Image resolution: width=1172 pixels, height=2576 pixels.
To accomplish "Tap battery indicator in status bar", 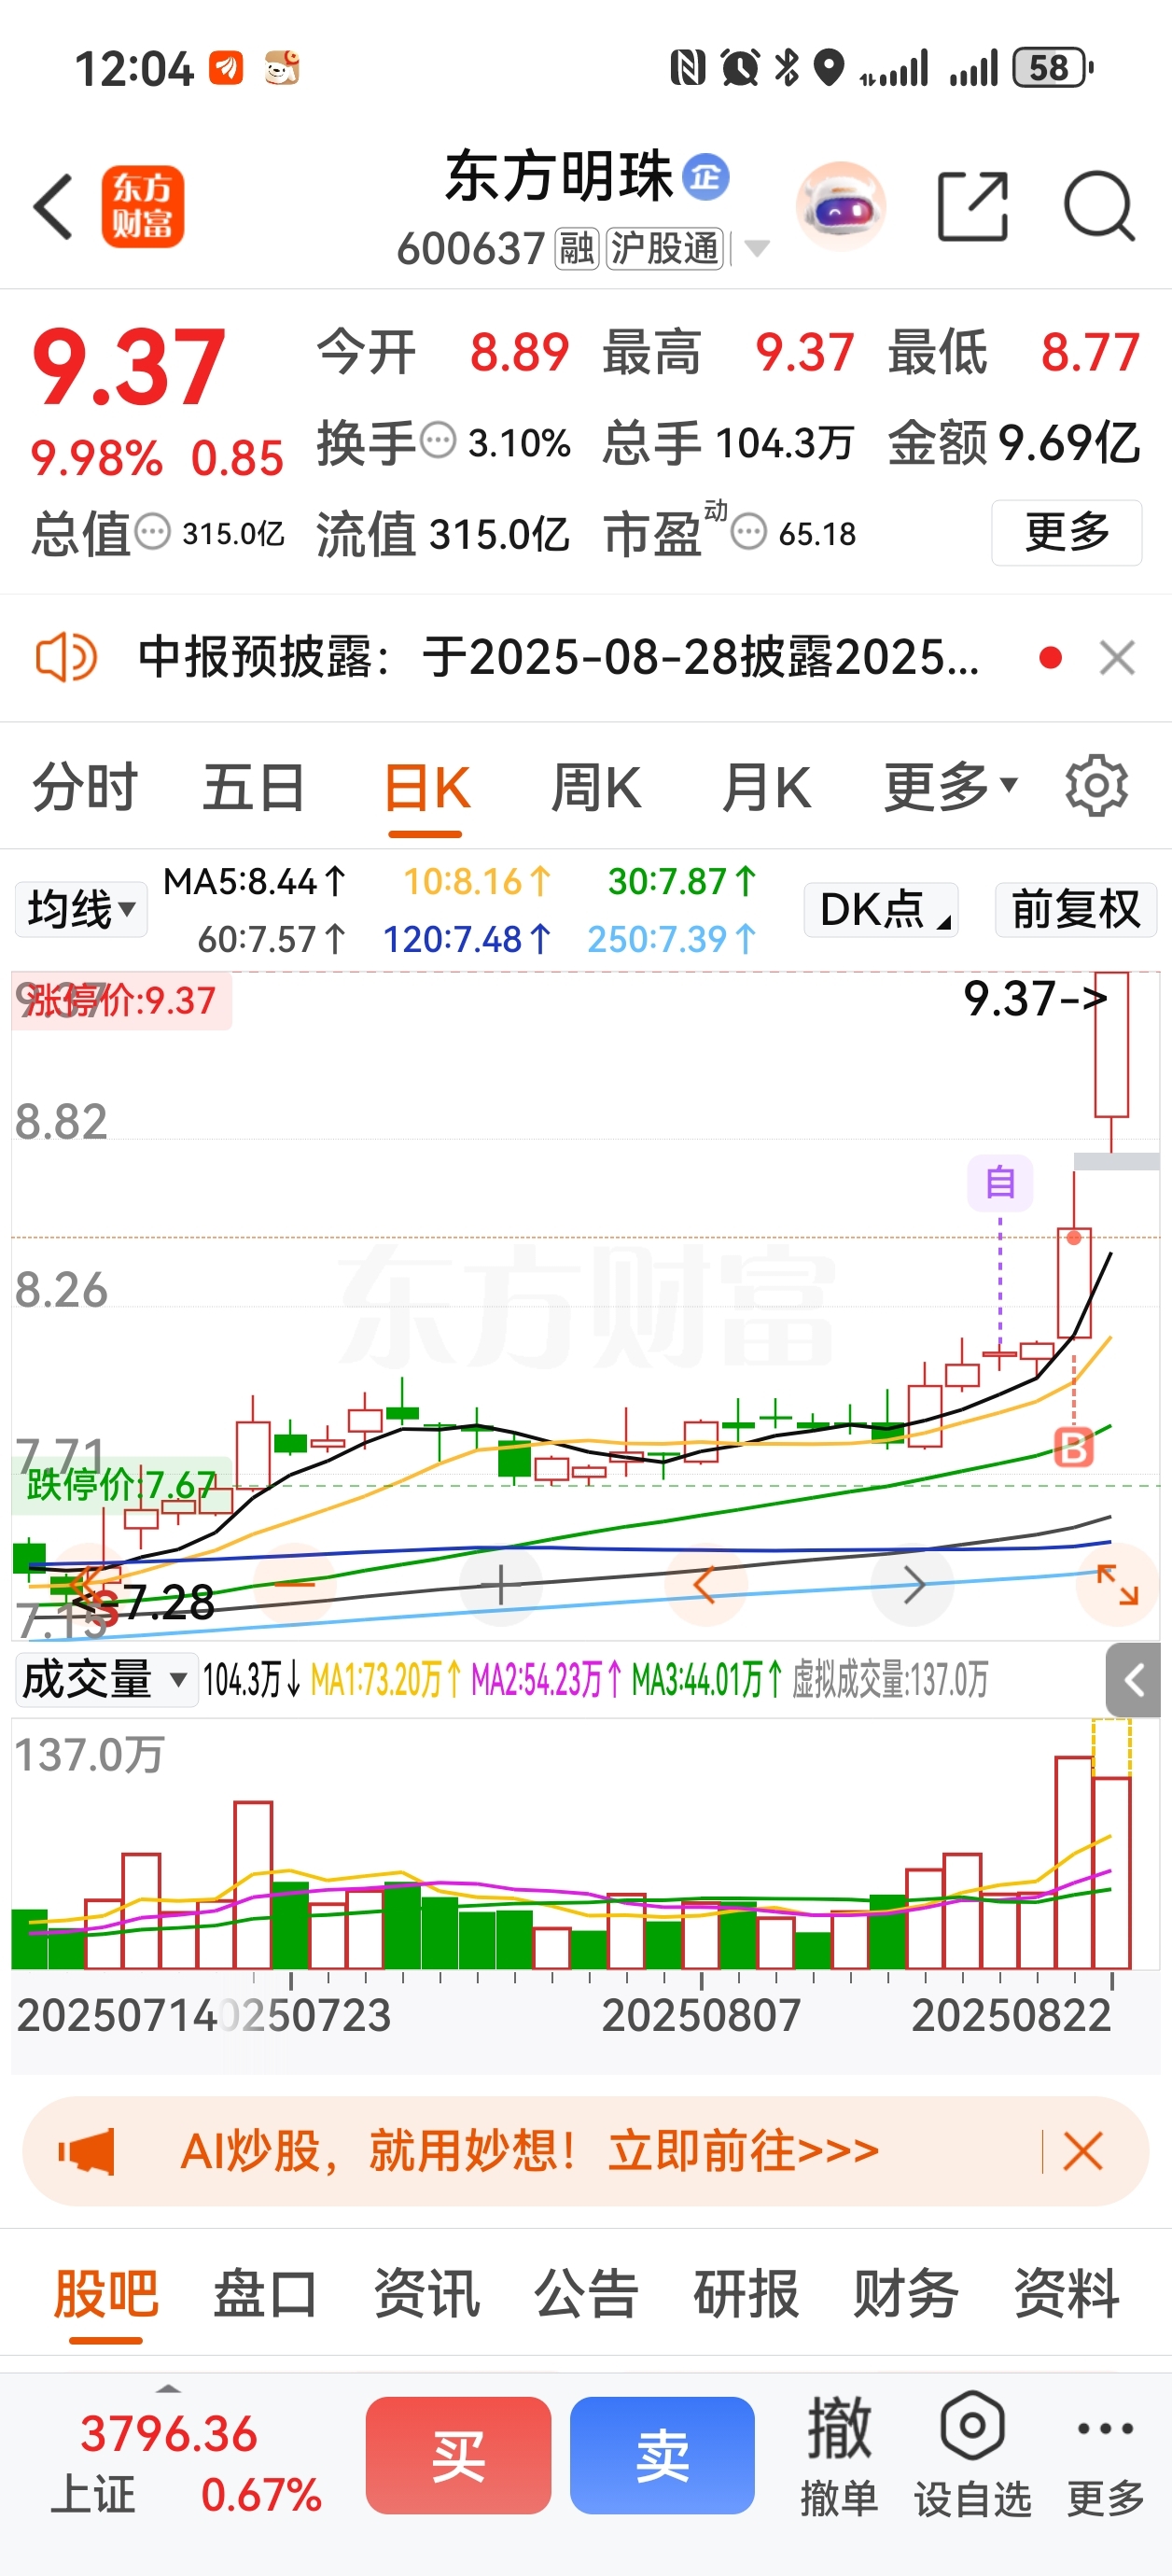I will [x=1053, y=68].
